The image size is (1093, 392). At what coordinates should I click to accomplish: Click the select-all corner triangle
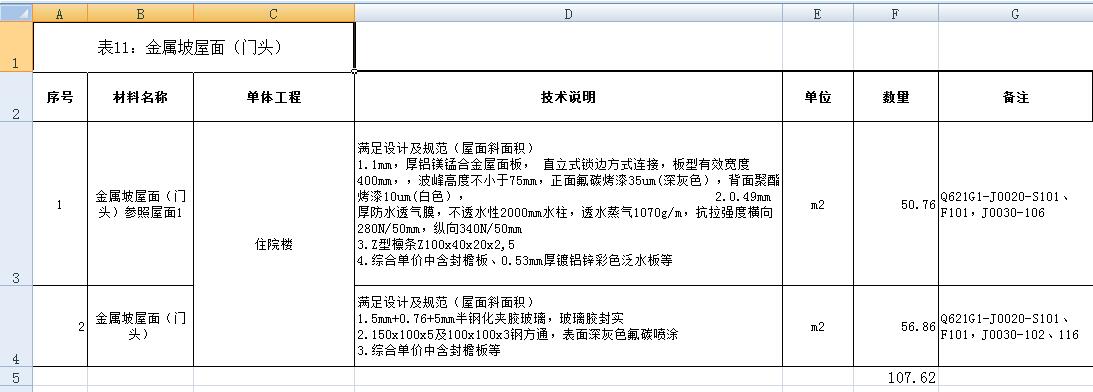[16, 13]
